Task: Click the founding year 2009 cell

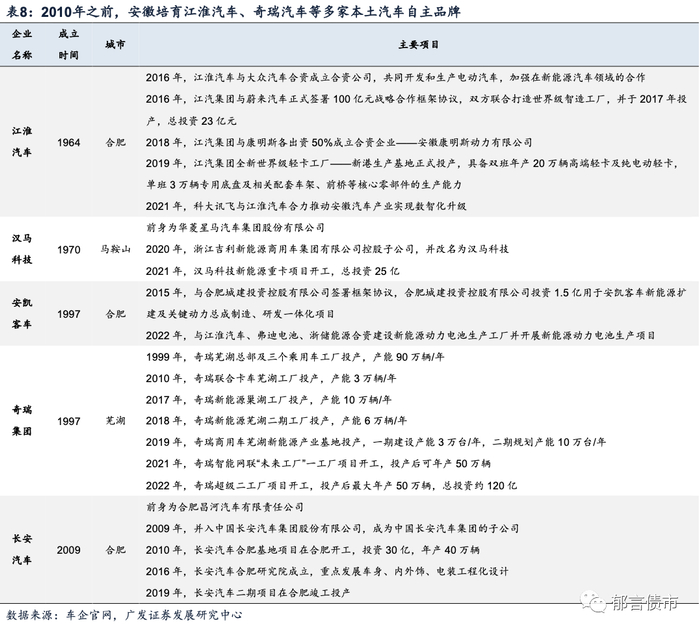Action: coord(68,550)
